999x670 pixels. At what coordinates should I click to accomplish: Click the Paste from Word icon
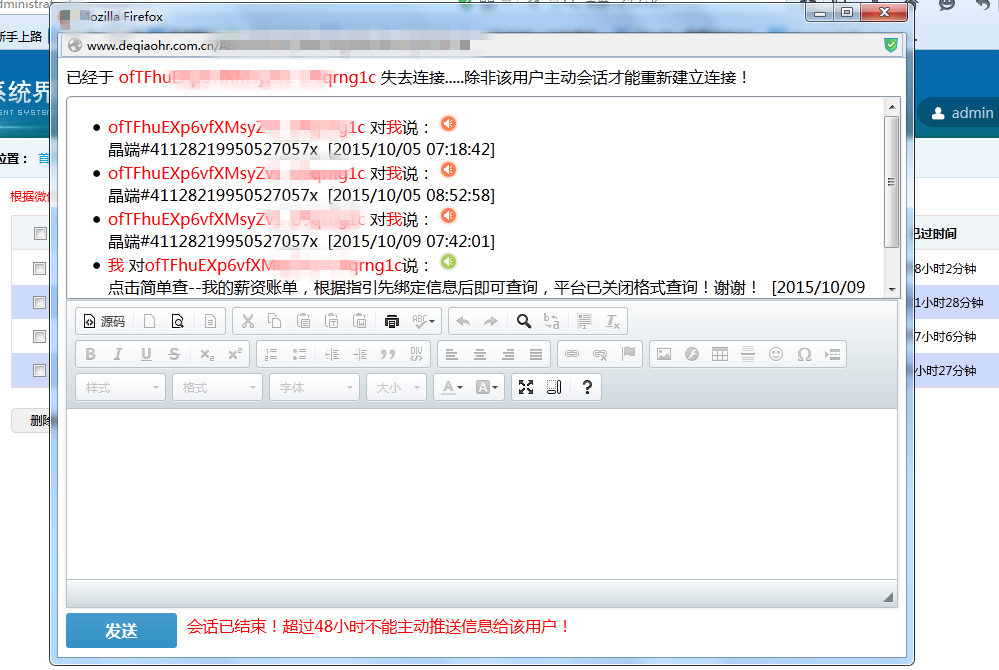[x=359, y=322]
